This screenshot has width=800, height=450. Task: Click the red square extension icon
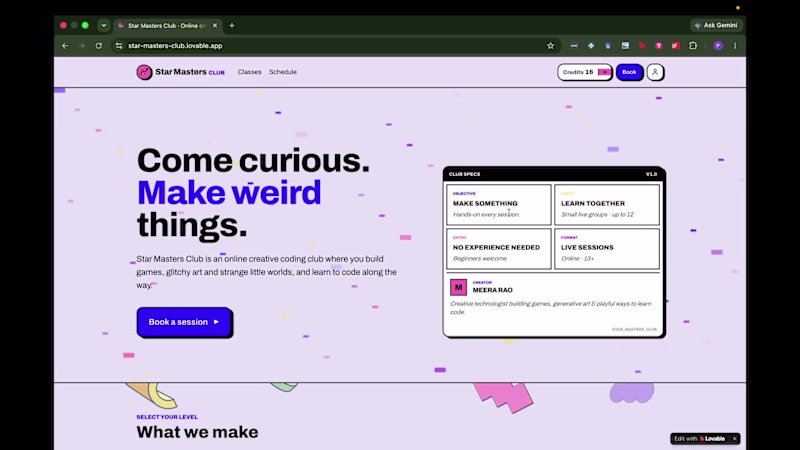click(x=676, y=46)
